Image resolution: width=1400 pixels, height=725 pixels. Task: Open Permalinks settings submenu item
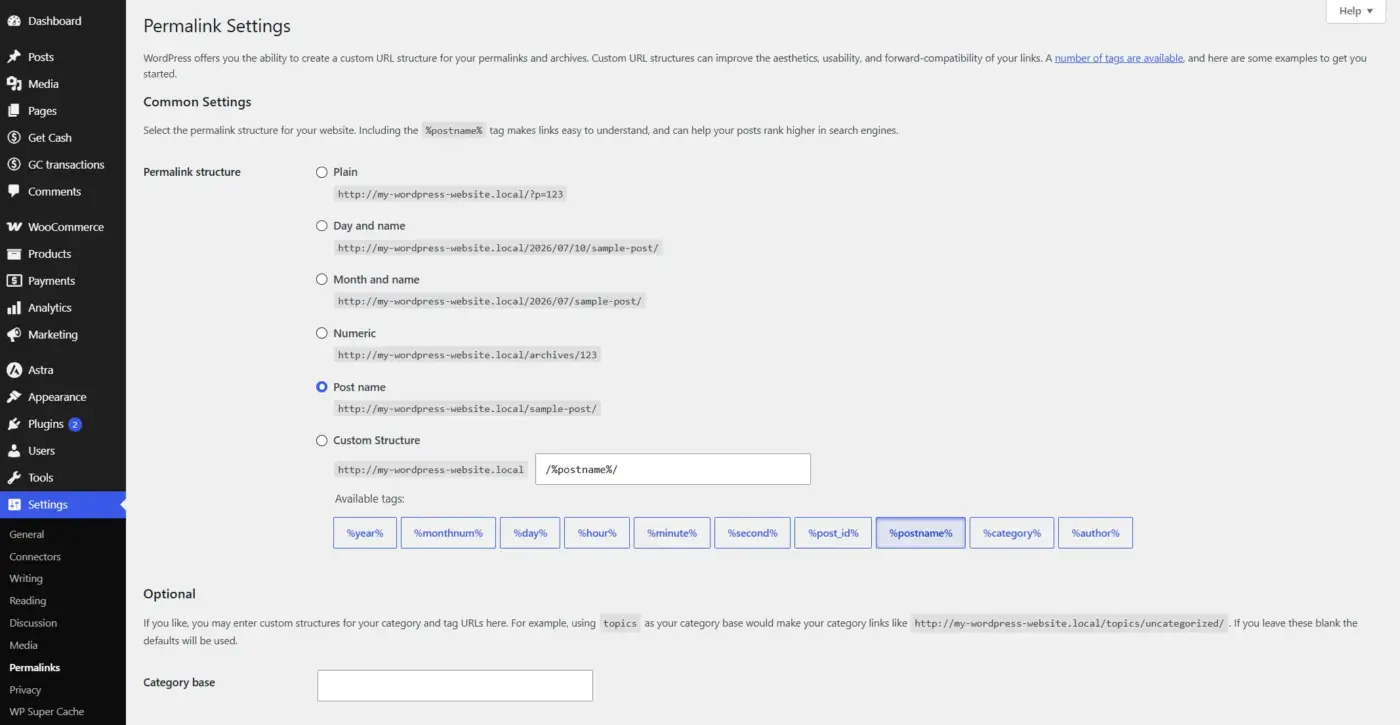[x=35, y=667]
